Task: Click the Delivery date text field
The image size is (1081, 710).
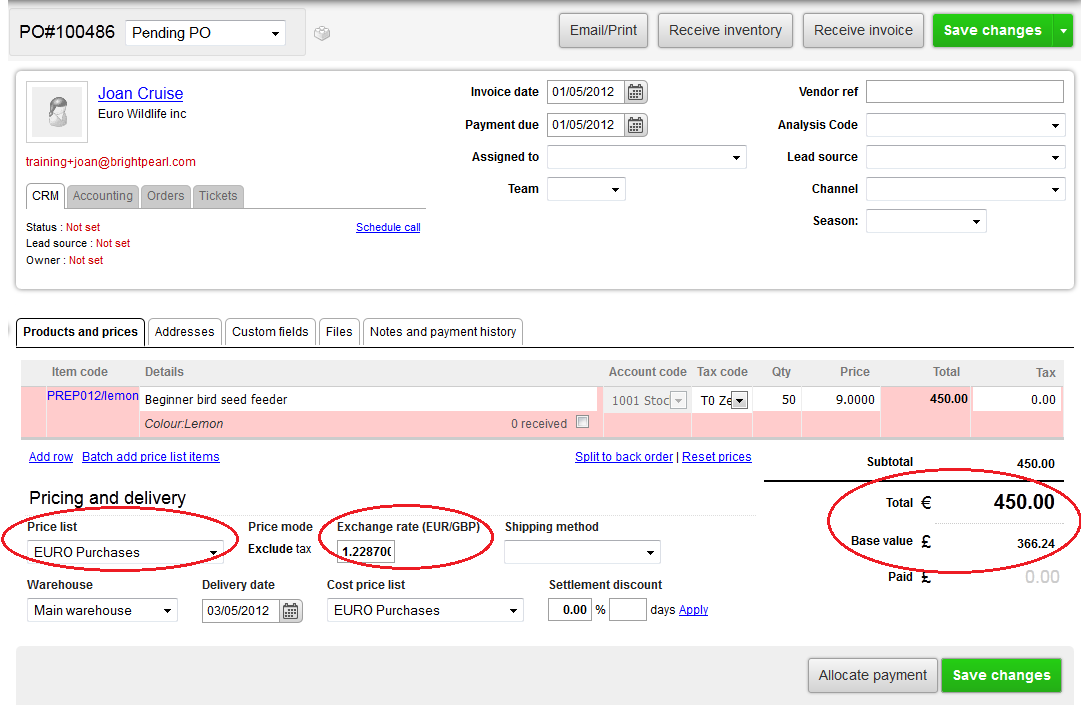Action: 241,611
